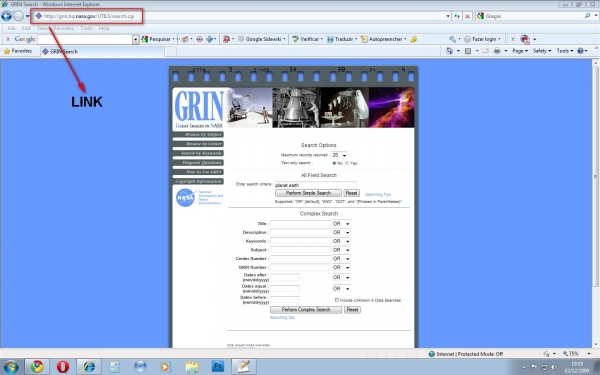Open Photoshop from the taskbar
Screen dimensions: 600x375
tap(218, 367)
